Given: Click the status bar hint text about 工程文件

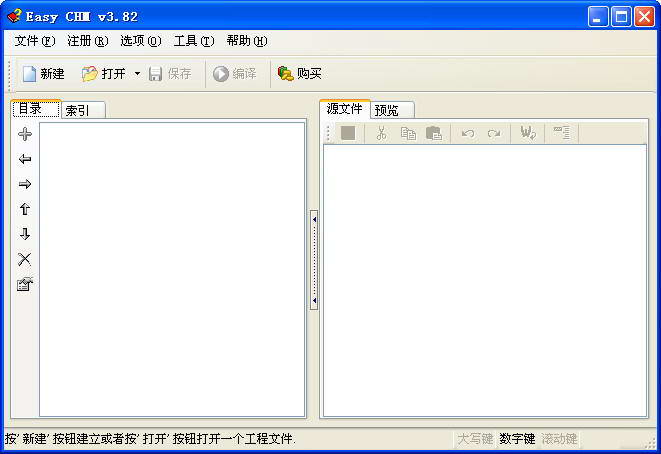Looking at the screenshot, I should (150, 439).
